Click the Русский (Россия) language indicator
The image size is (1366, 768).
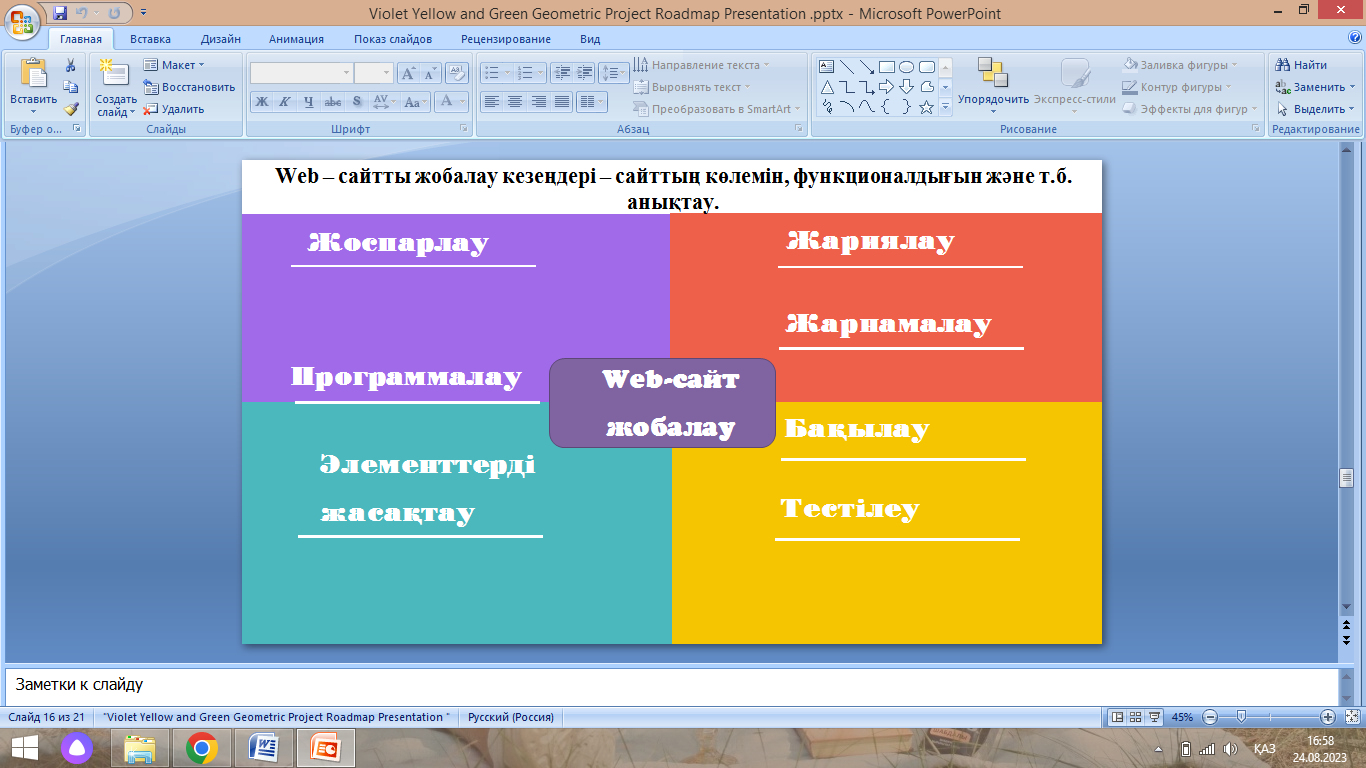pos(511,717)
